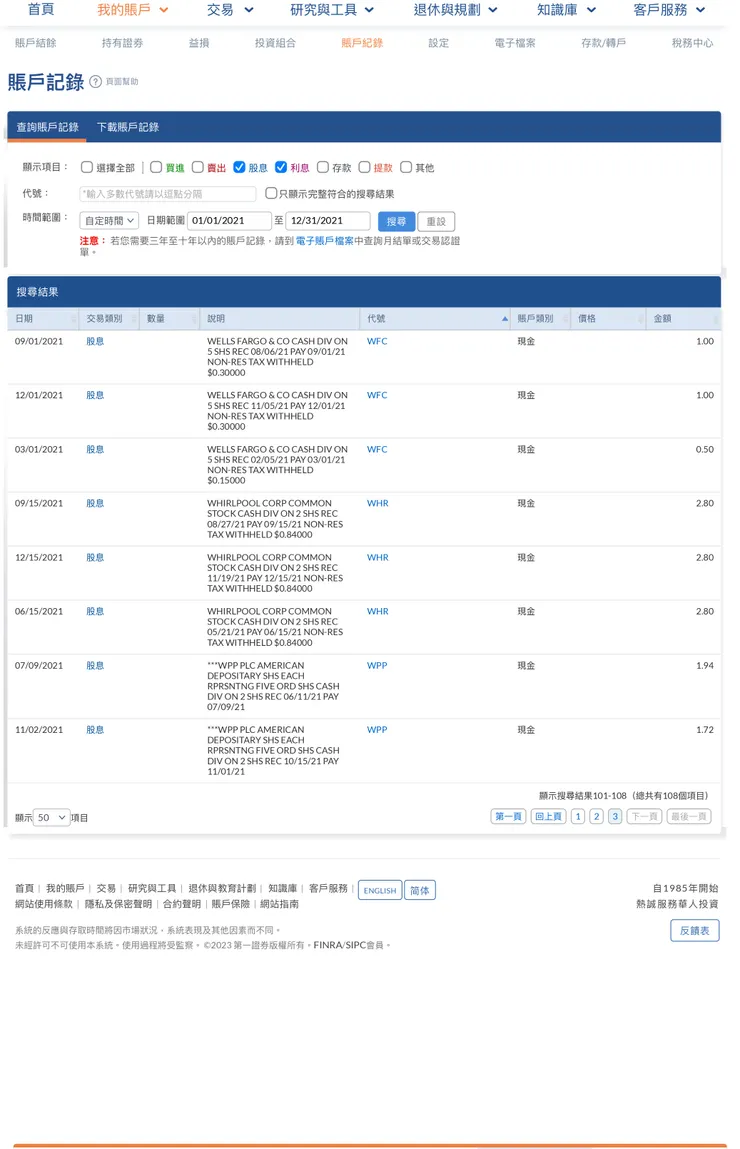Viewport: 740px width, 1149px height.
Task: Sort results by 金額 column header
Action: (x=683, y=319)
